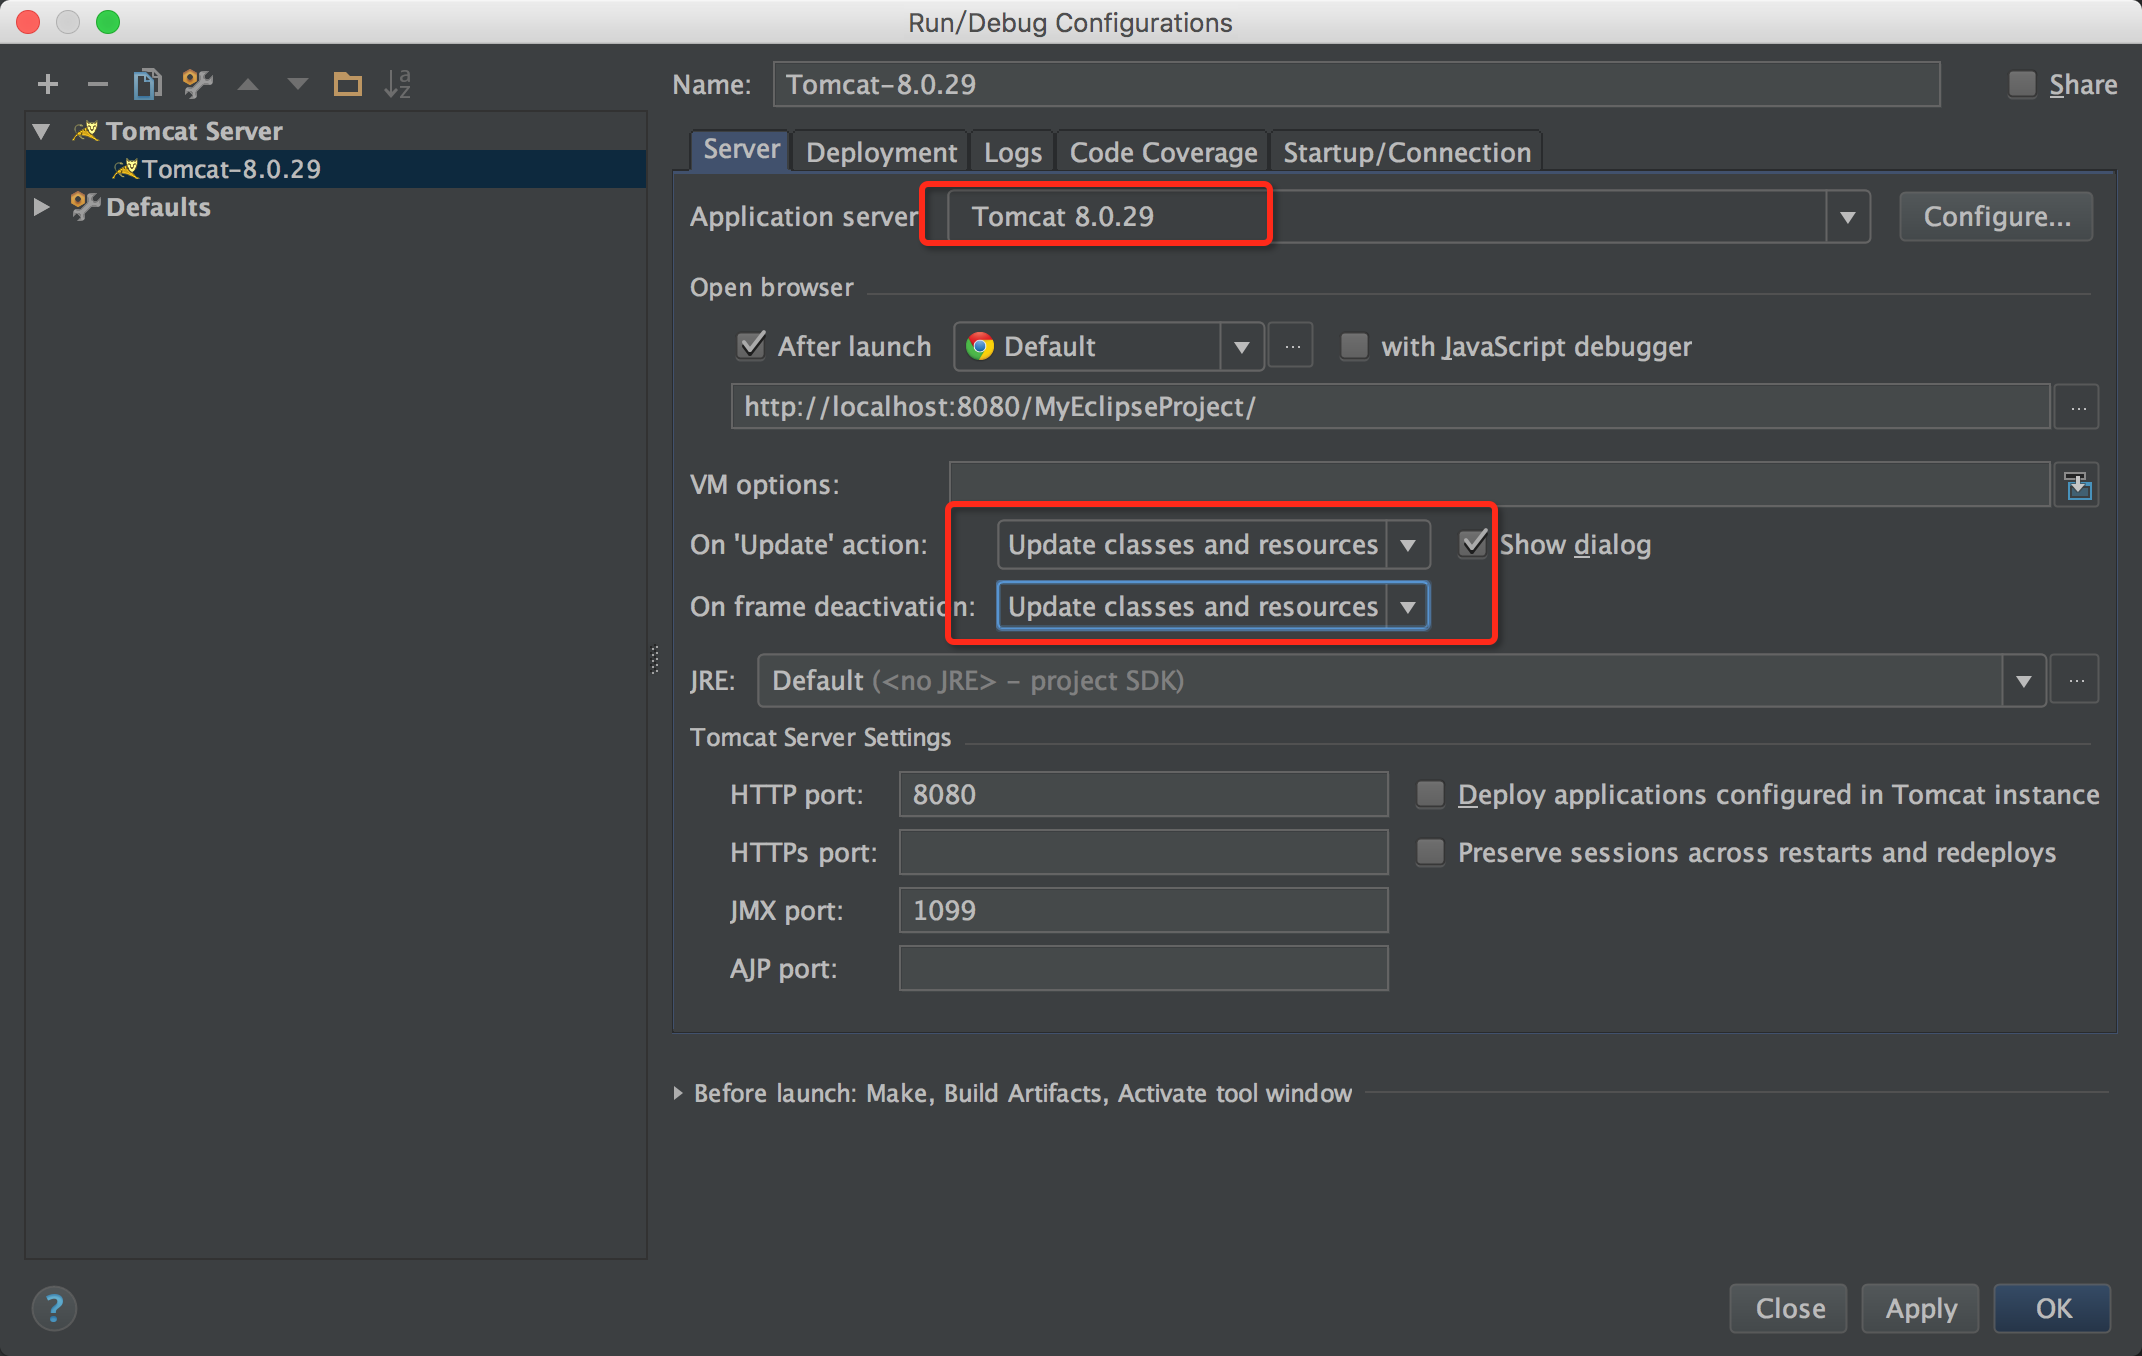The width and height of the screenshot is (2142, 1356).
Task: Open the Application server dropdown
Action: pos(1847,217)
